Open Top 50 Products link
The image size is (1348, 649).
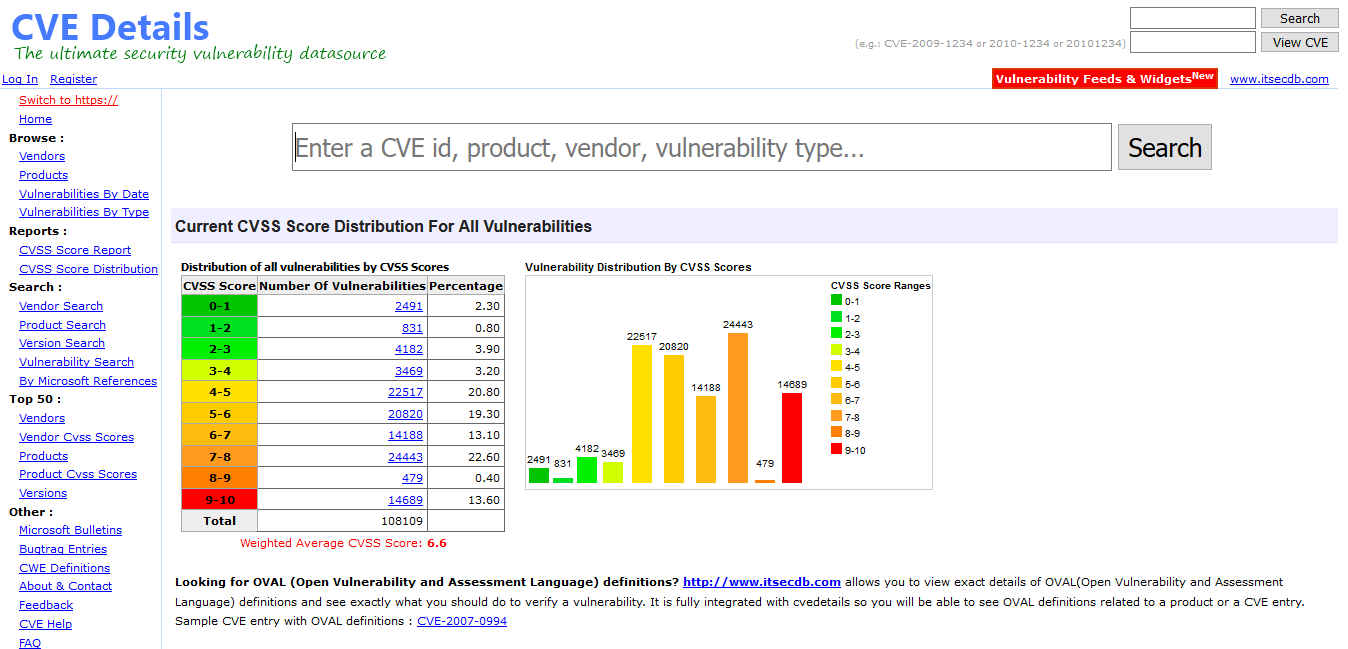[43, 456]
